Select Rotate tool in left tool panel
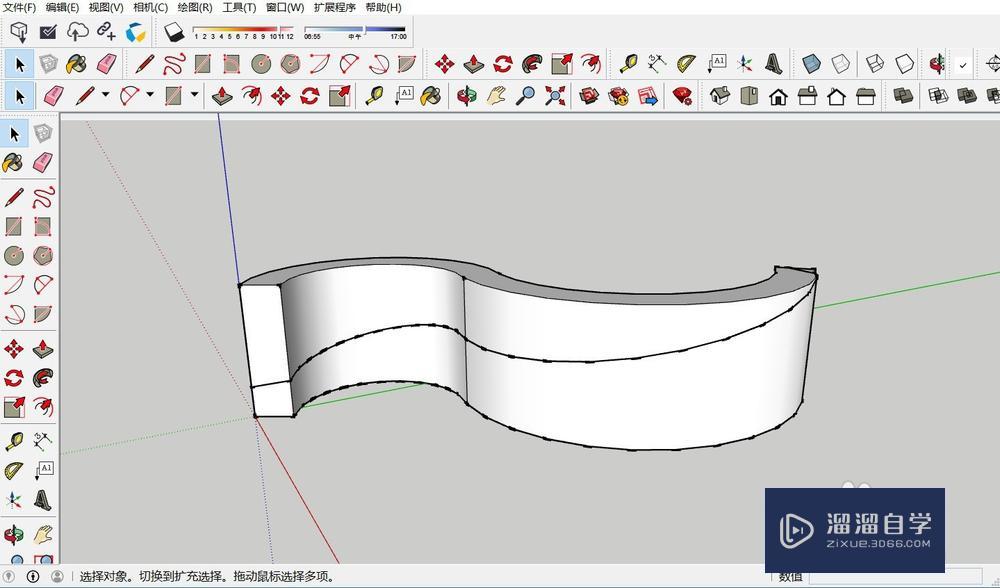Viewport: 1000px width, 588px height. click(x=13, y=378)
